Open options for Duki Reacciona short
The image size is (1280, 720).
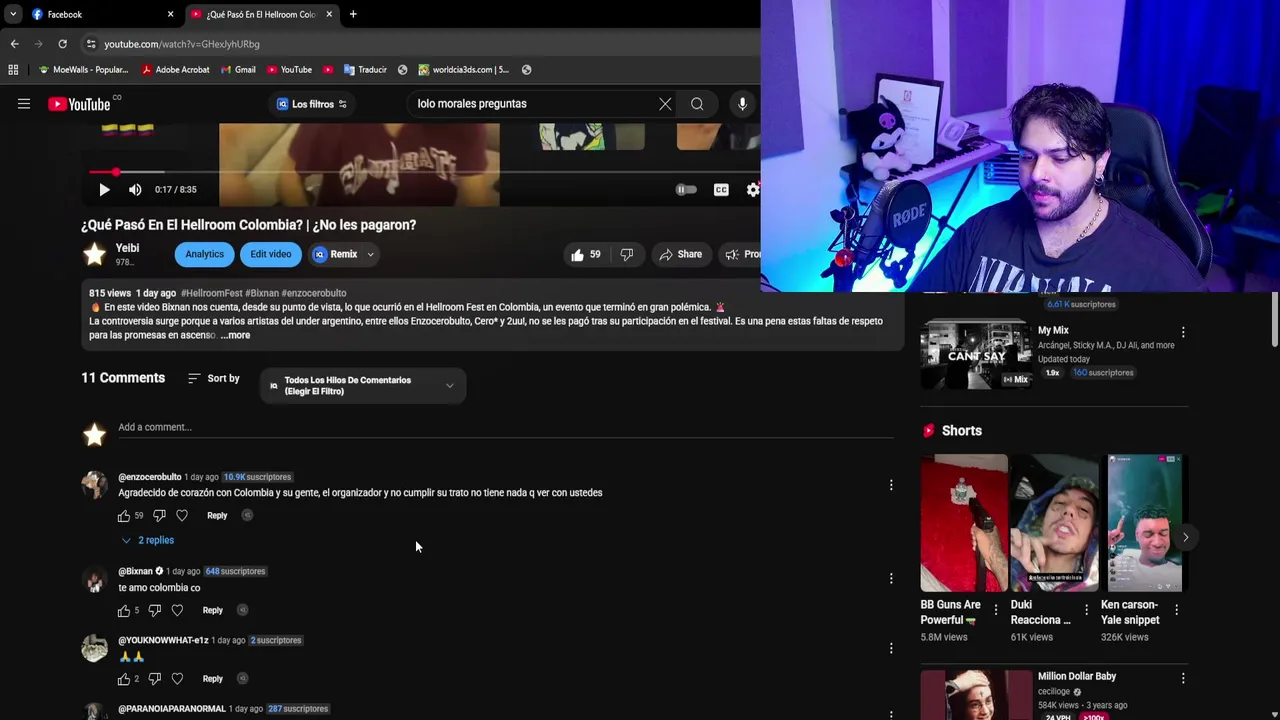(x=1086, y=610)
